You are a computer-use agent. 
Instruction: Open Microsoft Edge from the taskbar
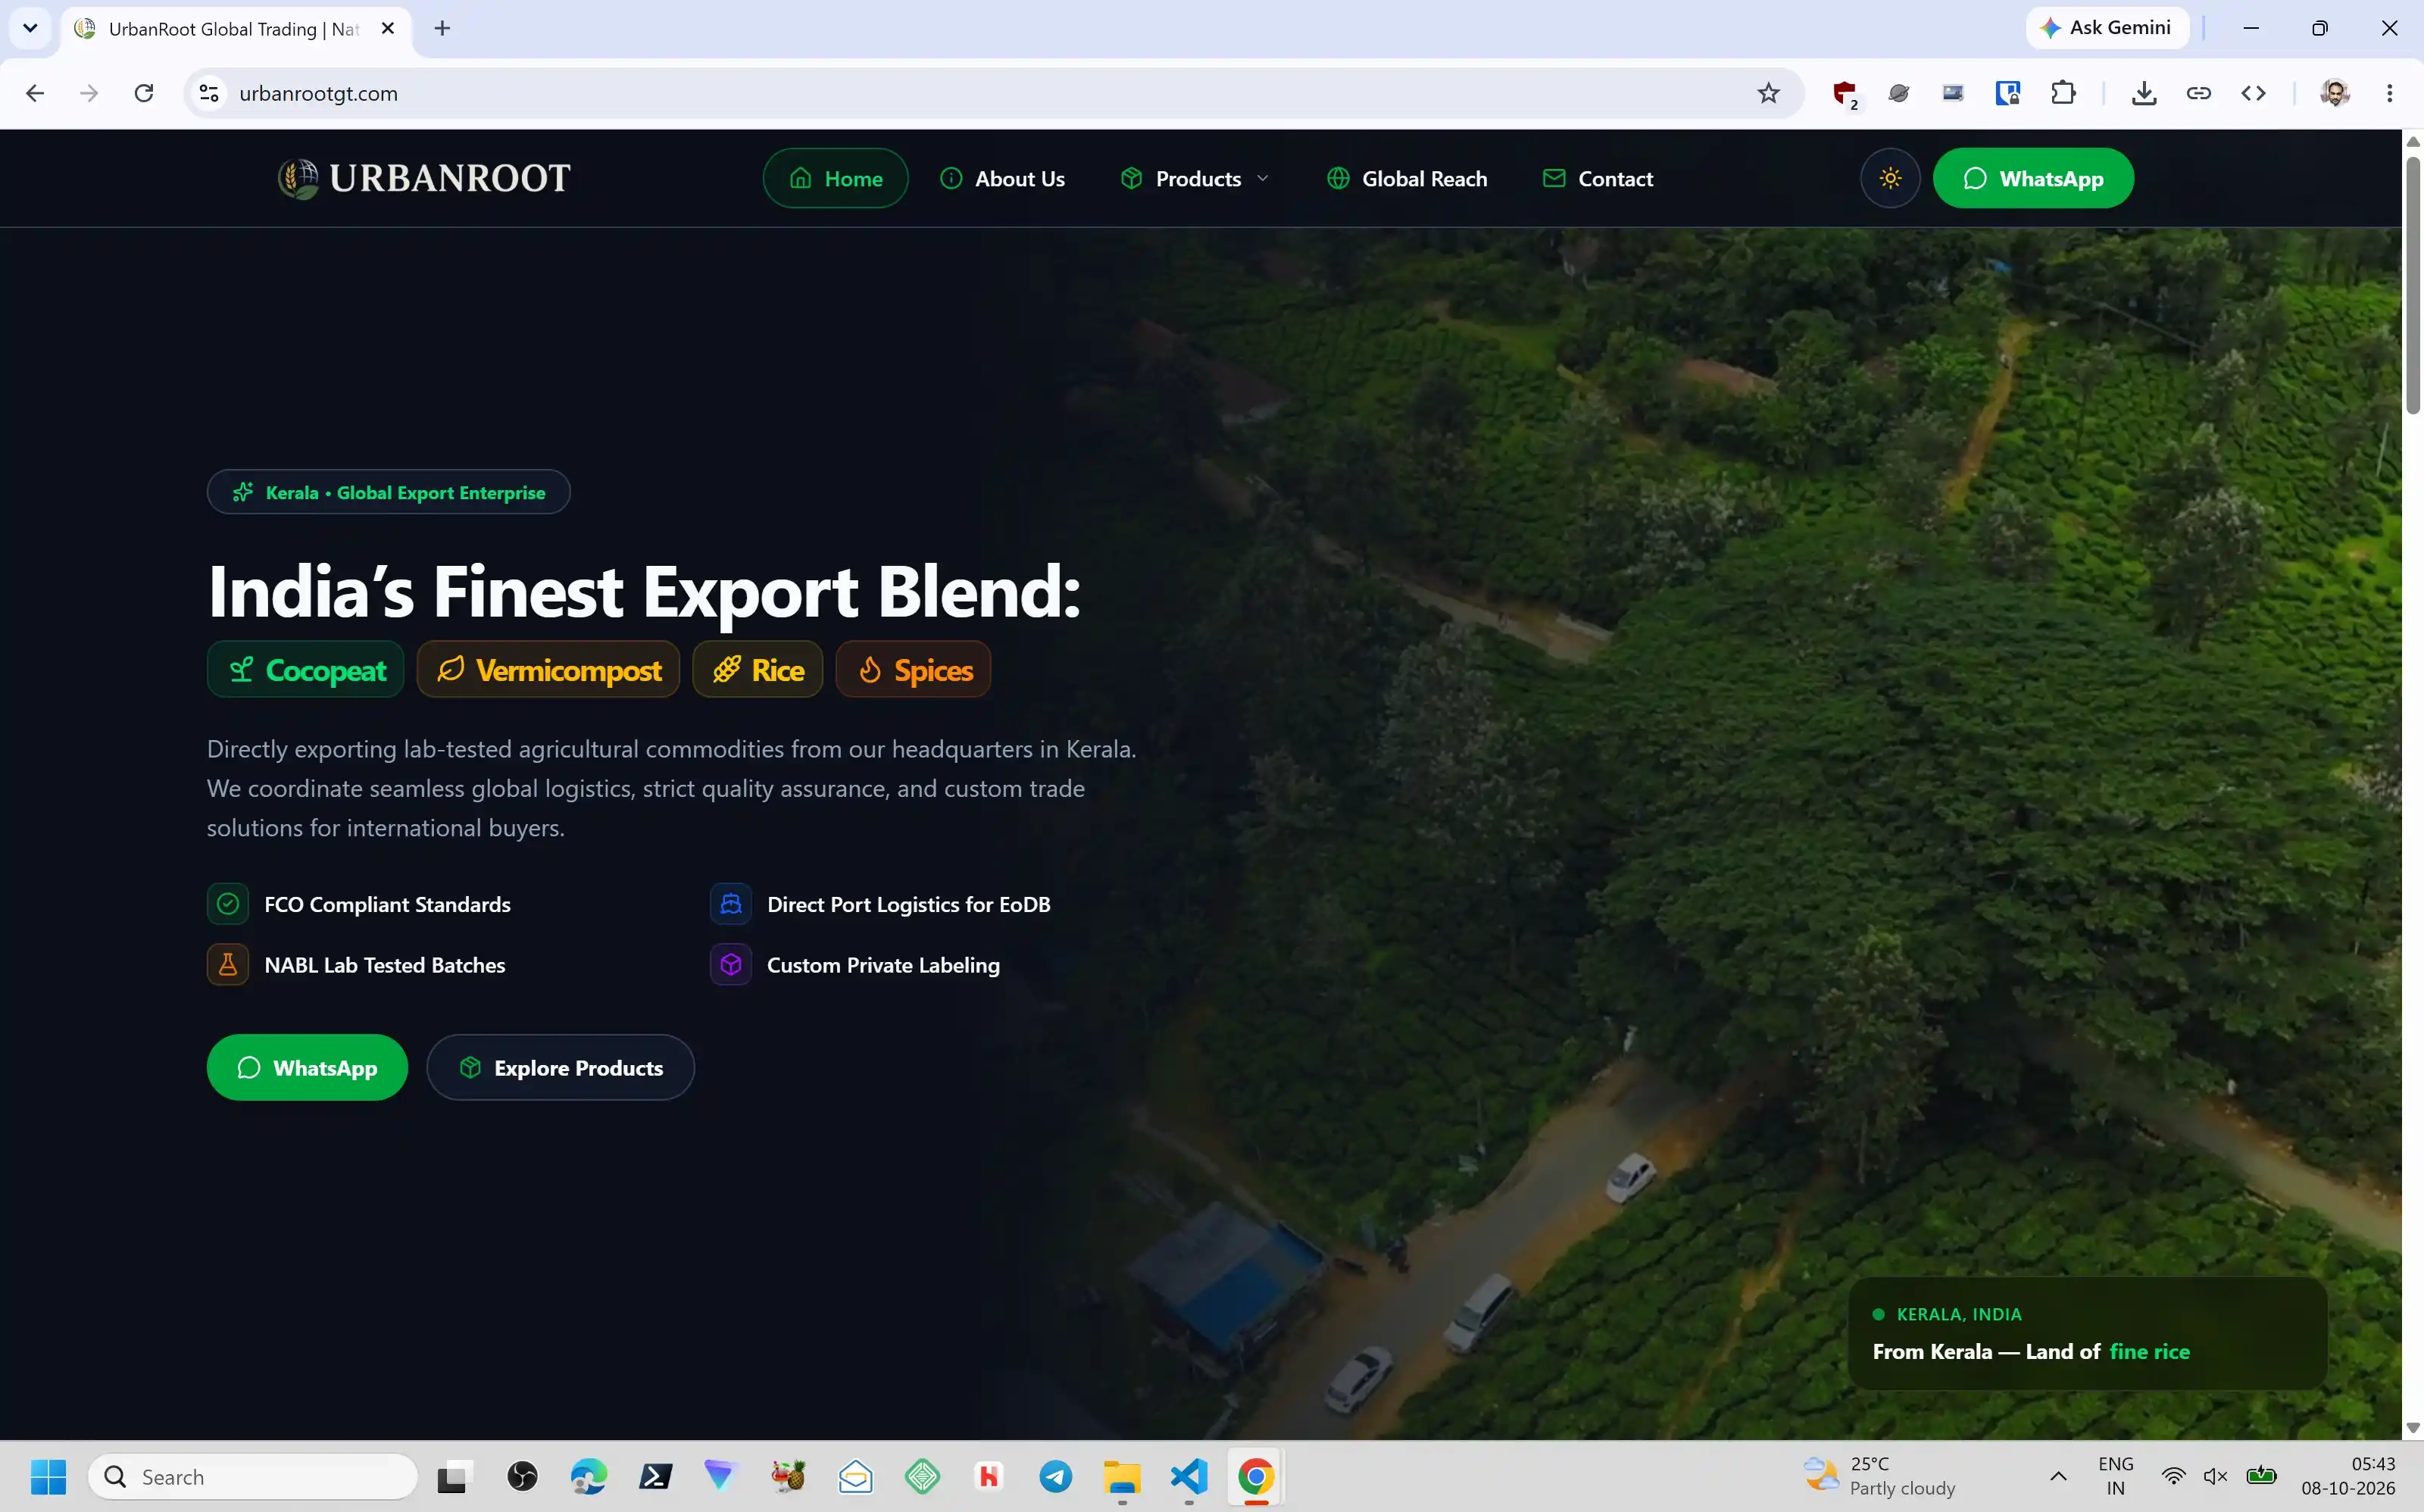pos(589,1477)
